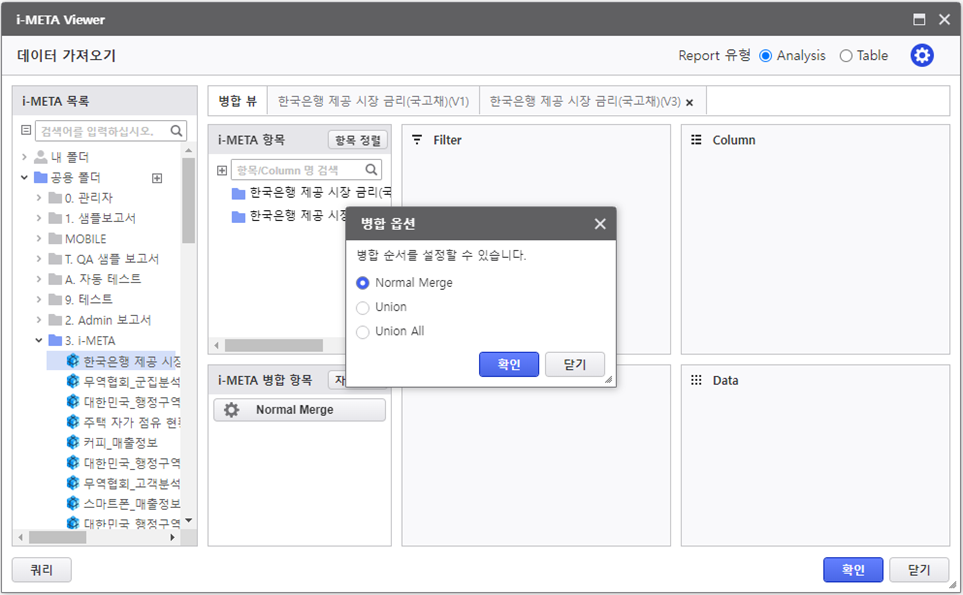Screen dimensions: 963x595
Task: Click the search magnifier in i-META 목록
Action: 177,131
